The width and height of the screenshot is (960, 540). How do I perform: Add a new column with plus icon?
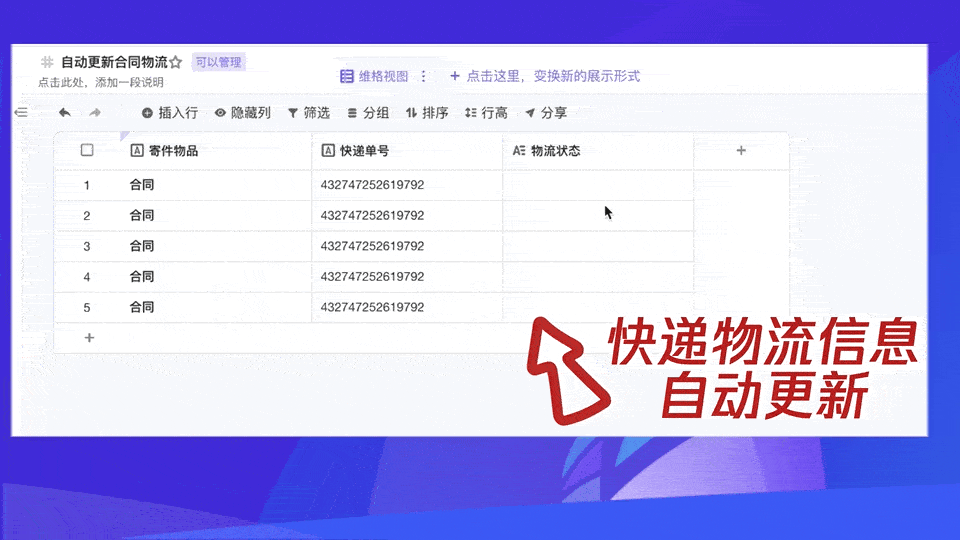click(741, 151)
